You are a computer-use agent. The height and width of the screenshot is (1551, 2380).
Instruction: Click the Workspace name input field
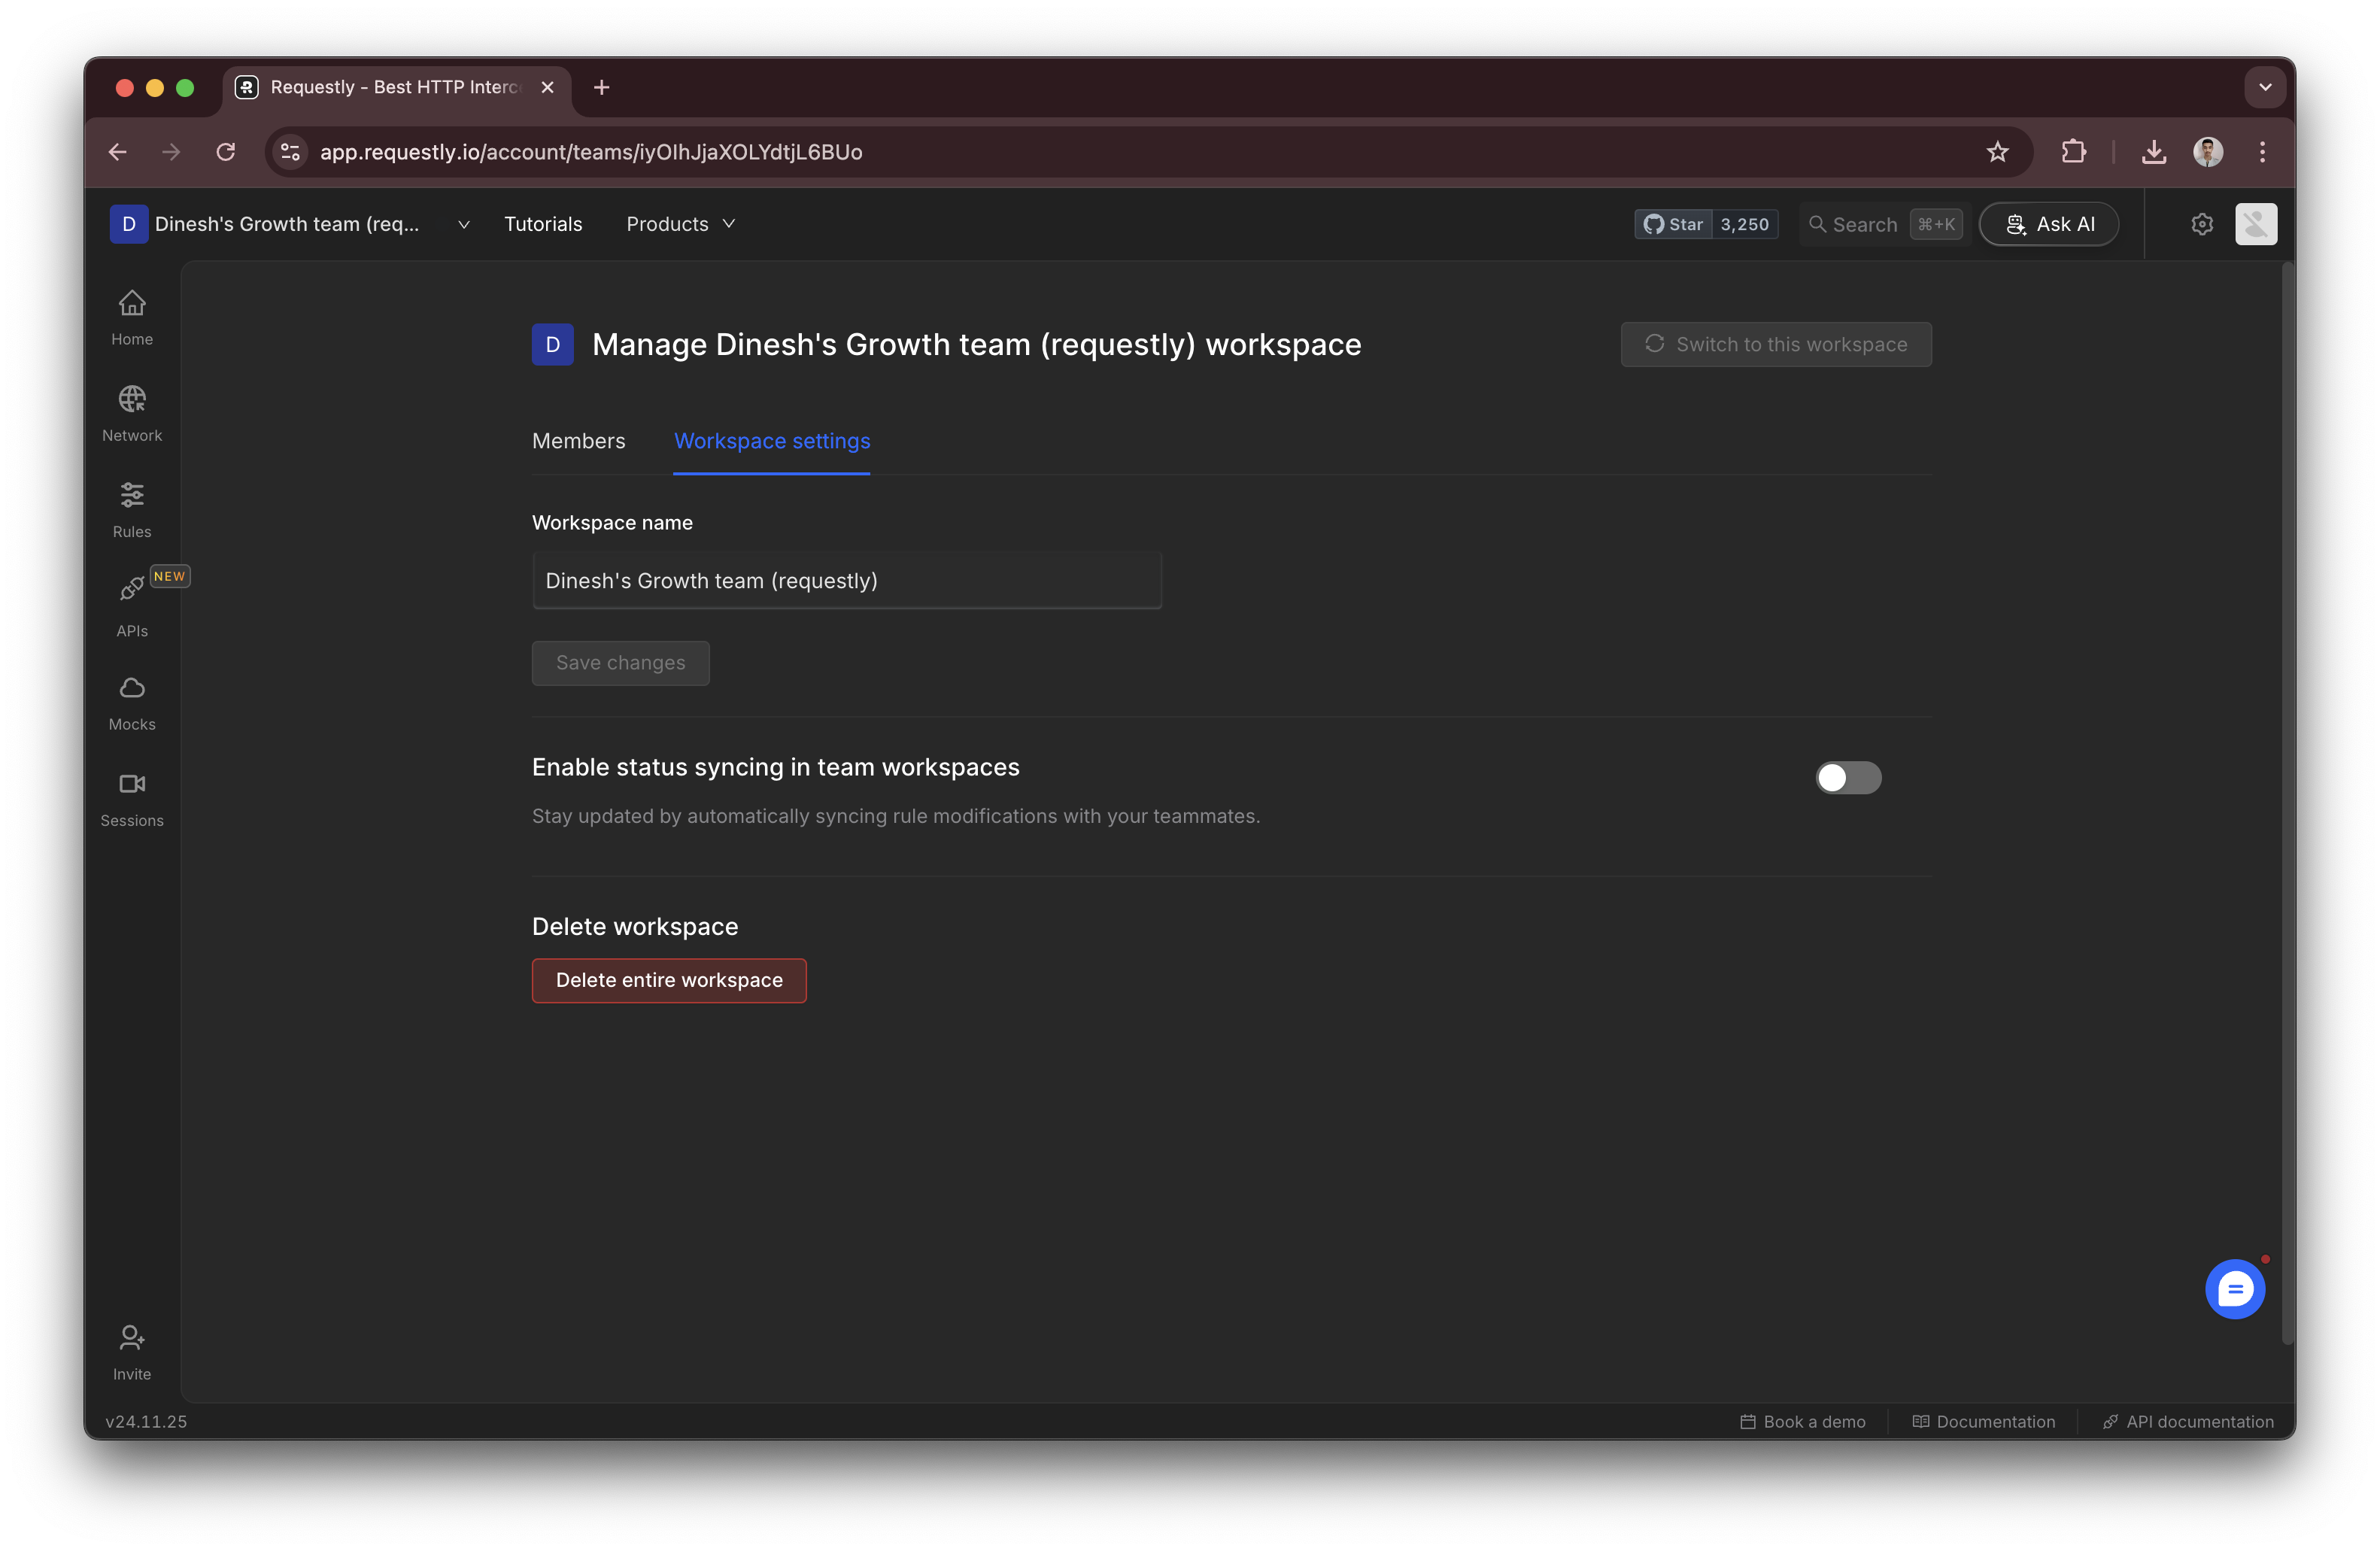point(846,581)
